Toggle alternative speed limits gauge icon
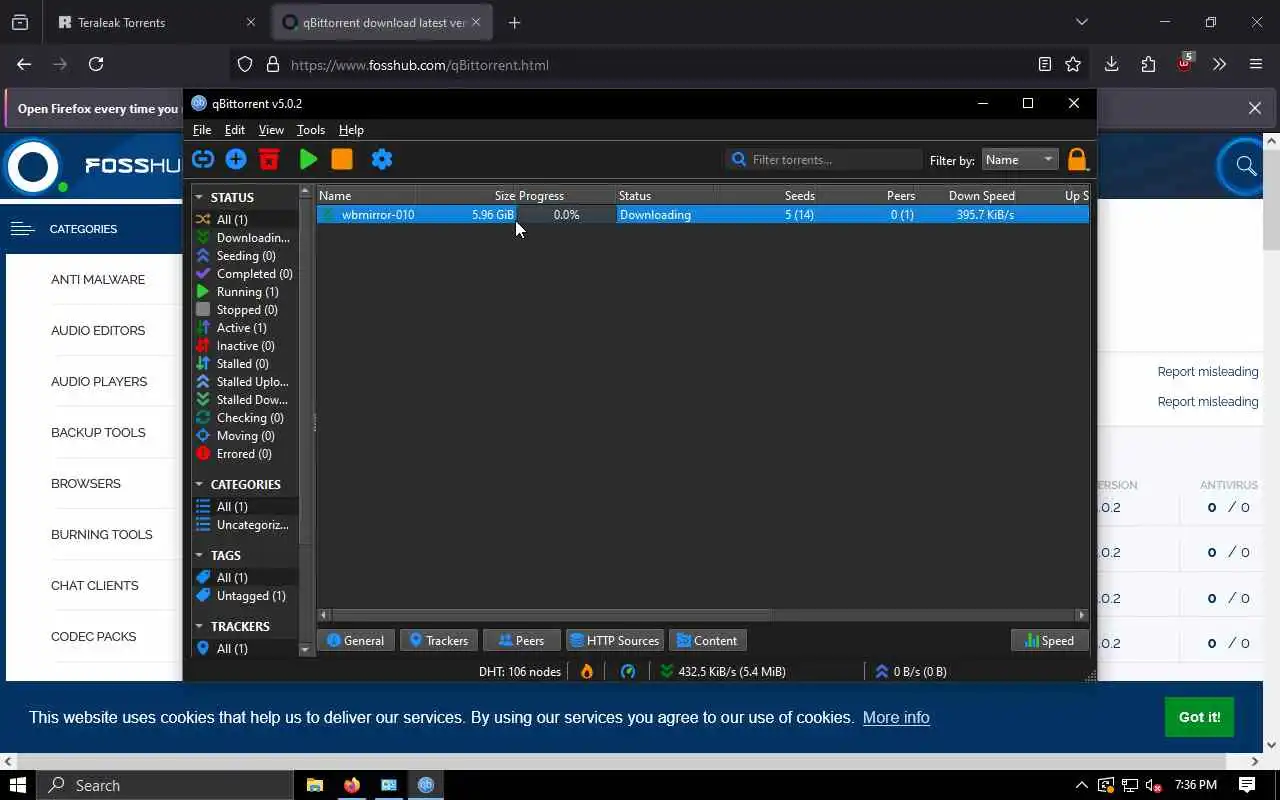Image resolution: width=1280 pixels, height=800 pixels. tap(628, 671)
